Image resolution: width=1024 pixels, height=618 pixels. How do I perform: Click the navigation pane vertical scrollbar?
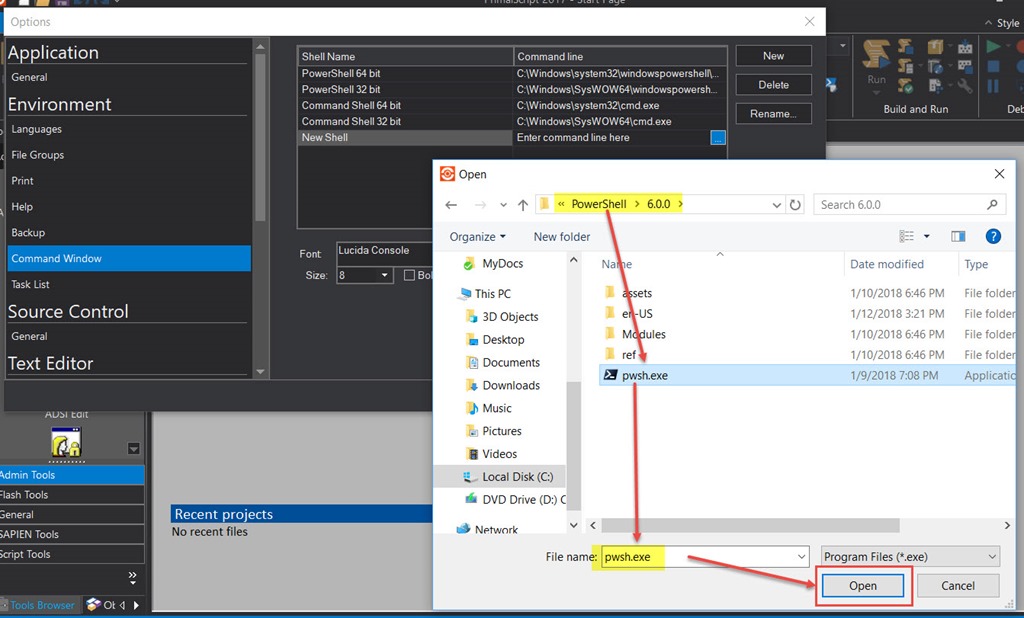click(573, 444)
